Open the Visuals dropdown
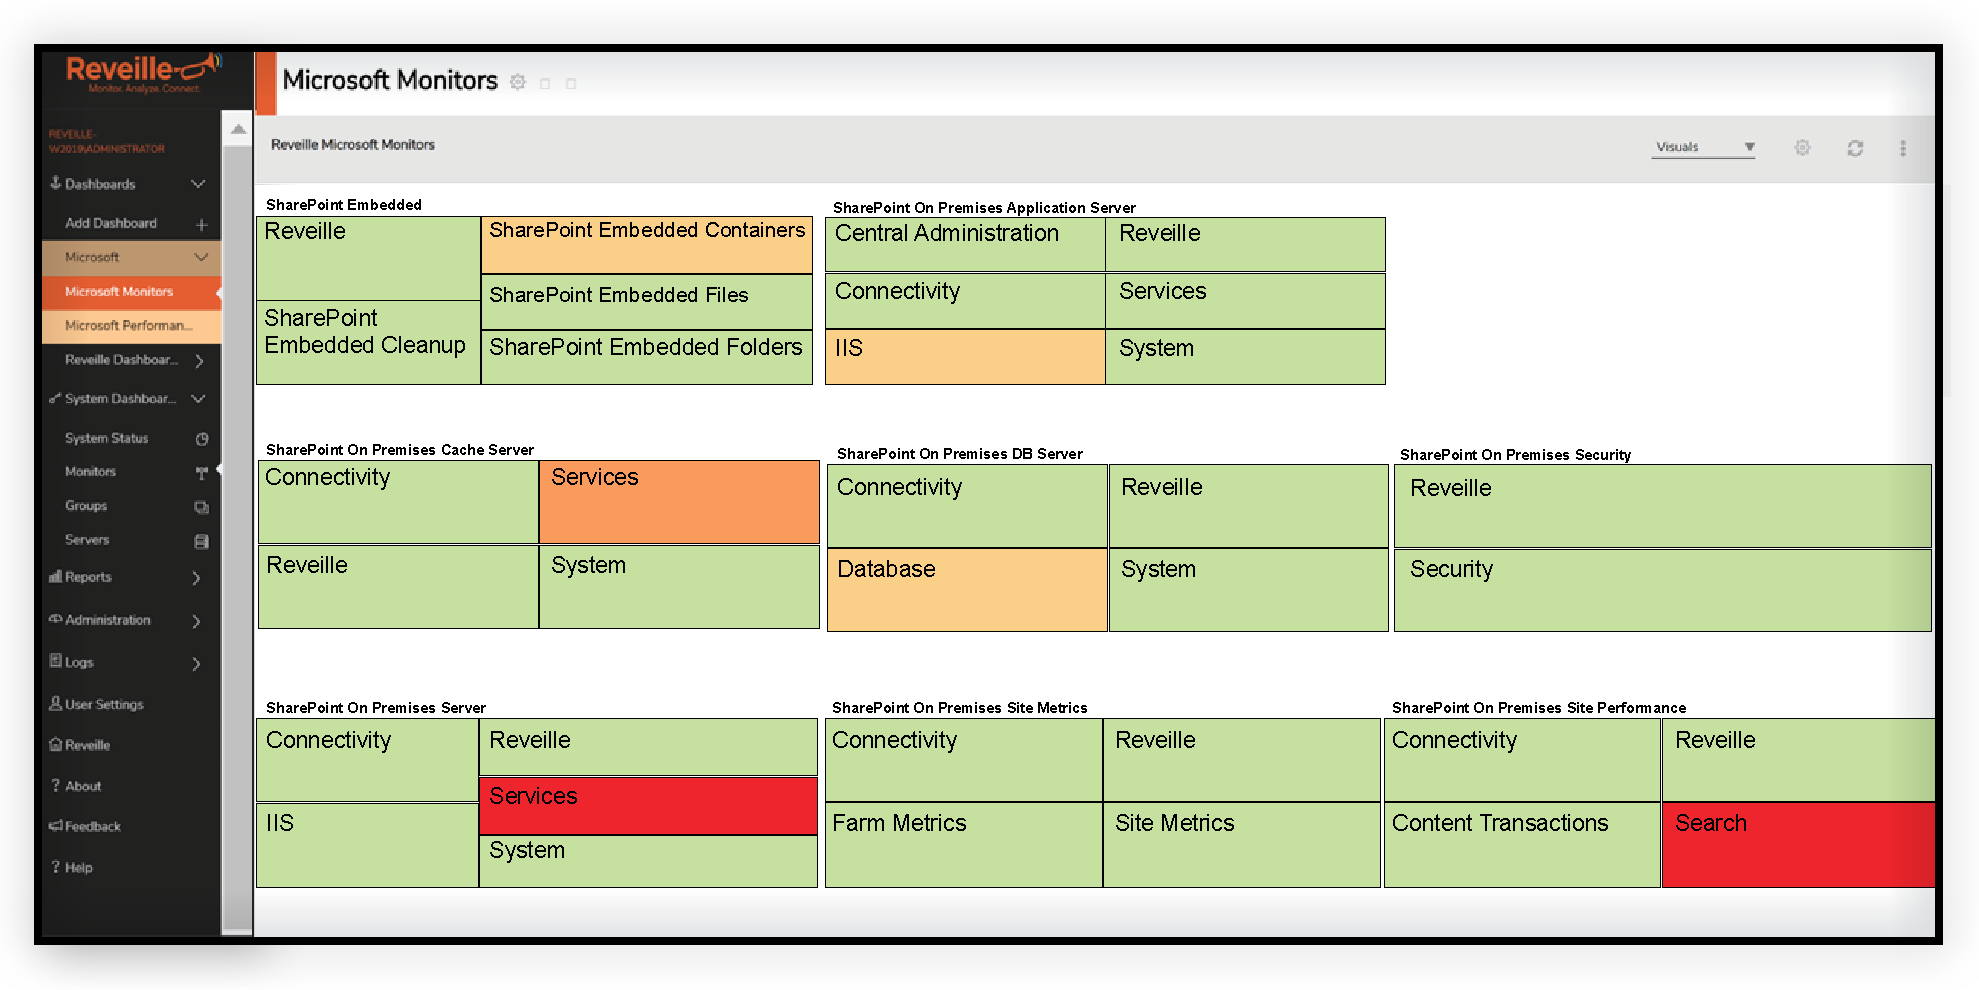 tap(1704, 147)
